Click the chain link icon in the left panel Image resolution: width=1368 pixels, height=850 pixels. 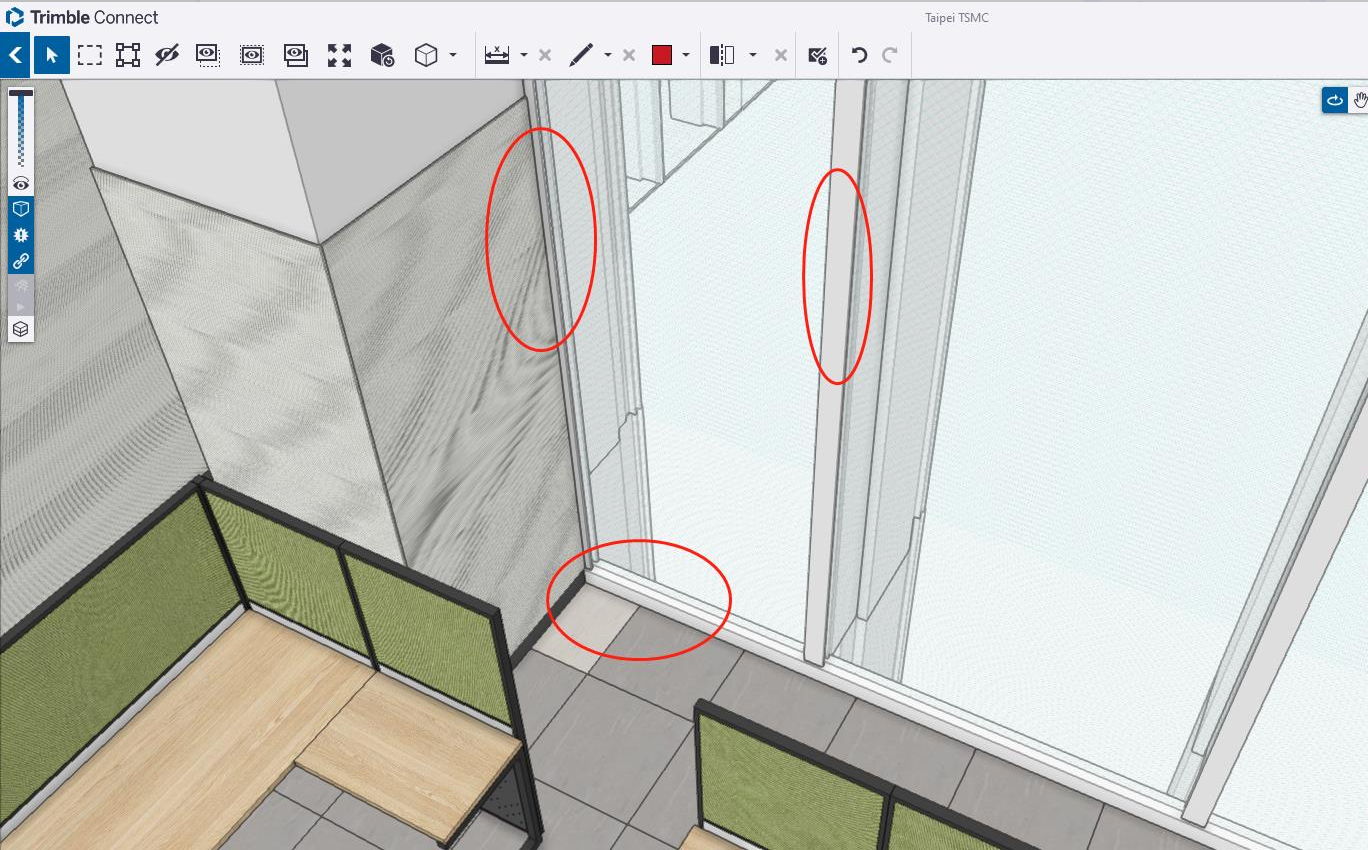click(21, 261)
